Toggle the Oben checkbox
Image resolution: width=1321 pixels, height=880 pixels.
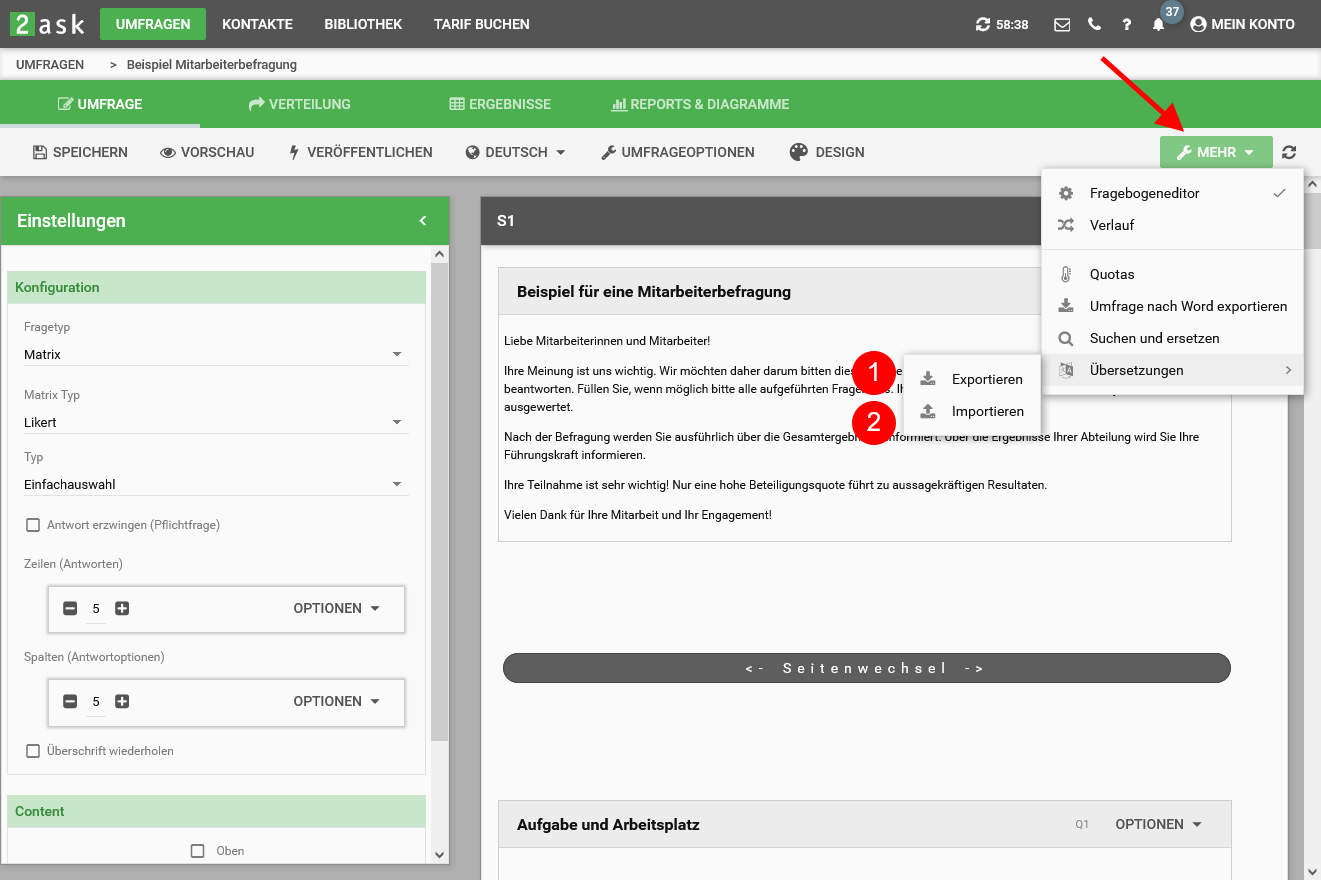(x=198, y=851)
